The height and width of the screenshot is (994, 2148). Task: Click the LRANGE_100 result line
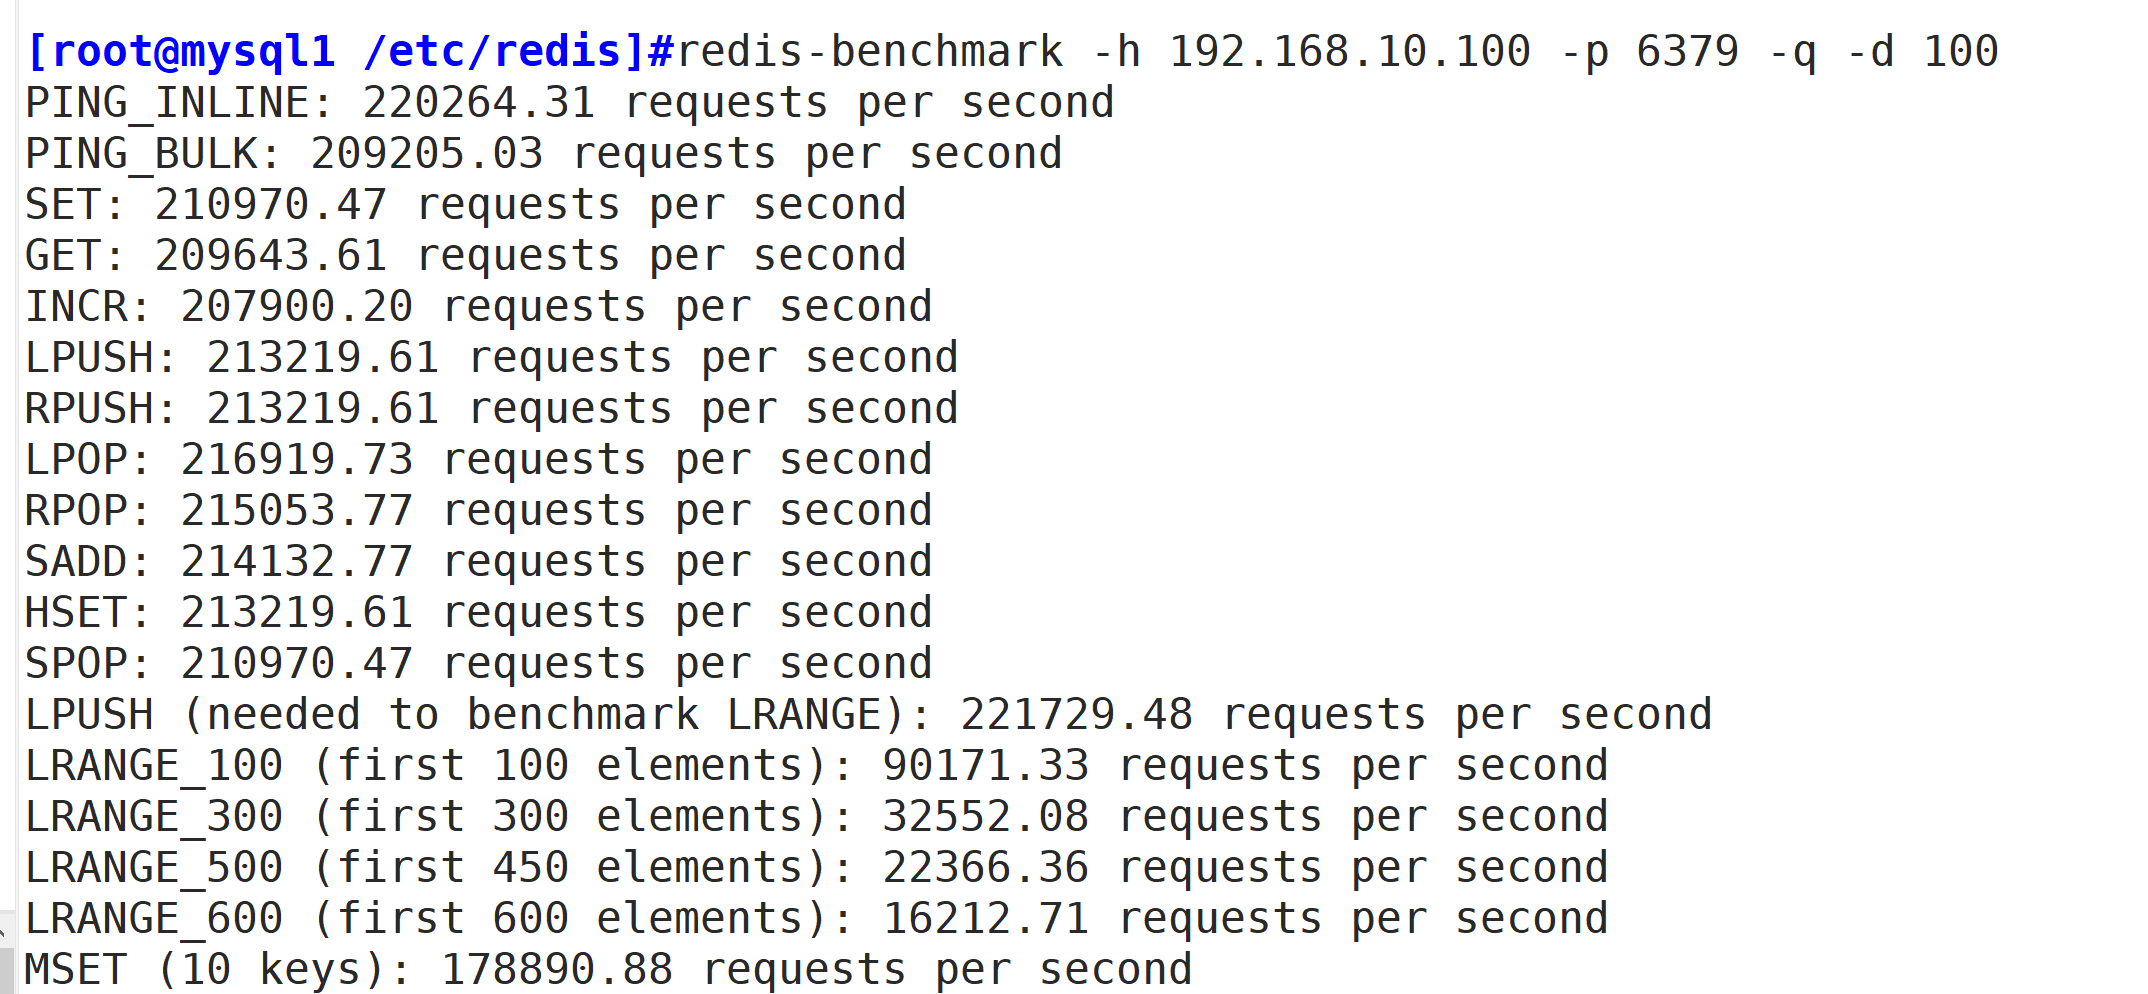pos(817,766)
